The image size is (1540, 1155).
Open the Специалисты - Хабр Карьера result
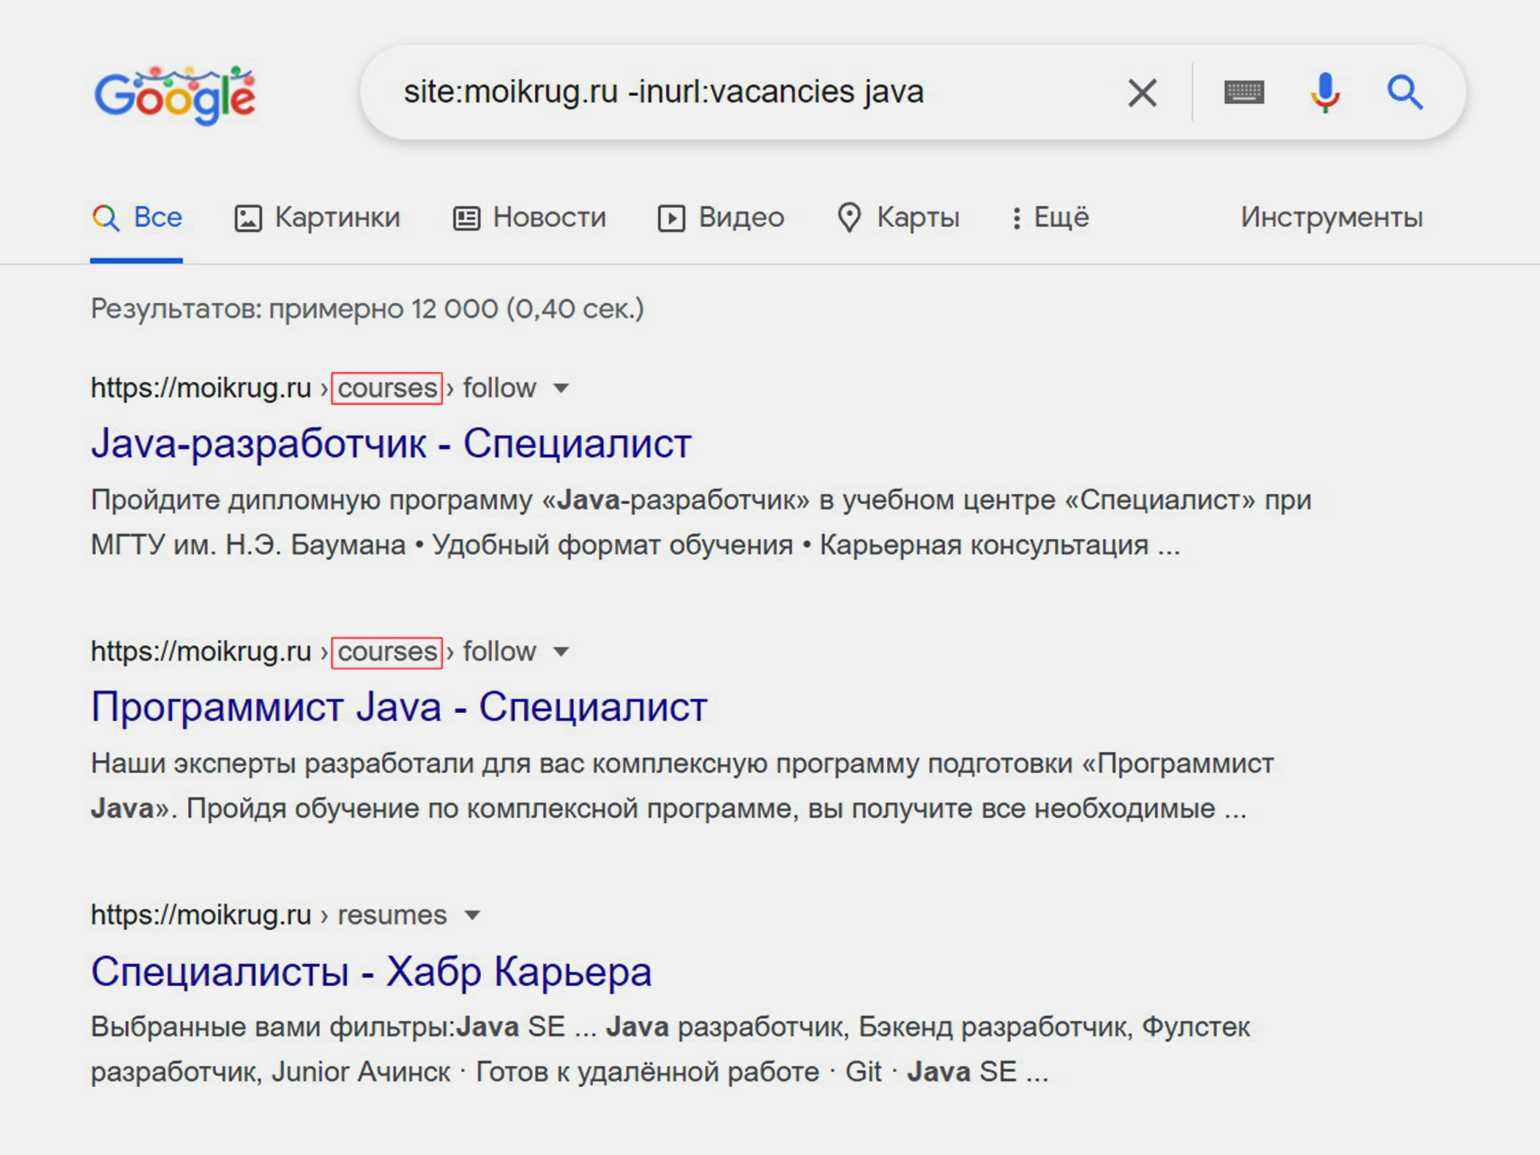(x=371, y=971)
